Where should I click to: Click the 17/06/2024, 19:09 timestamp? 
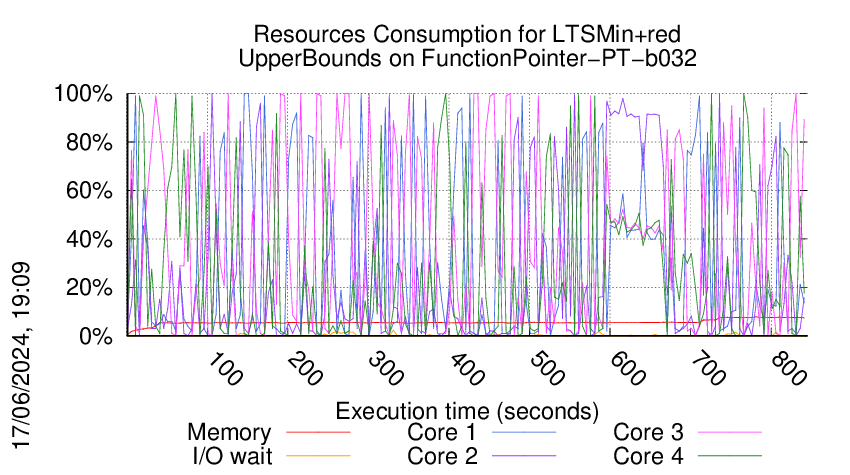click(21, 356)
